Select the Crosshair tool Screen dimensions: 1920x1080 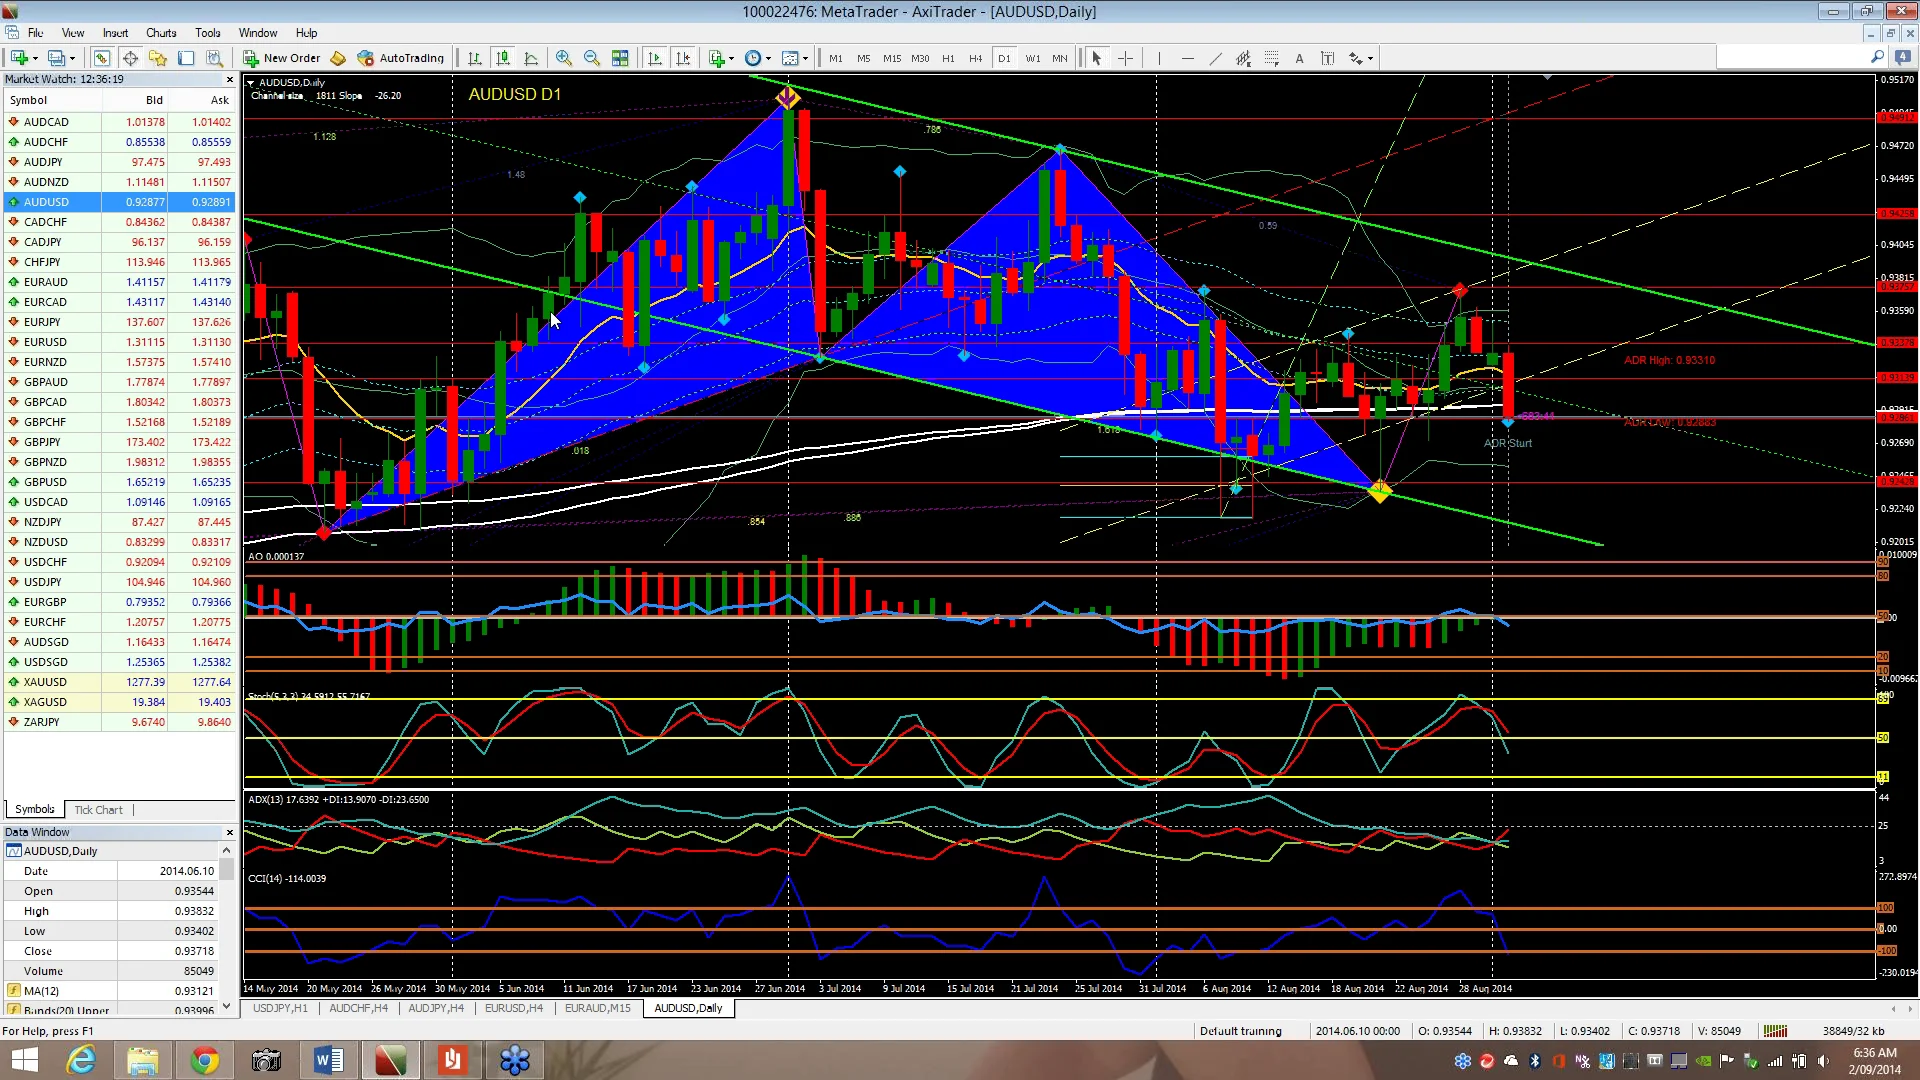tap(1125, 58)
